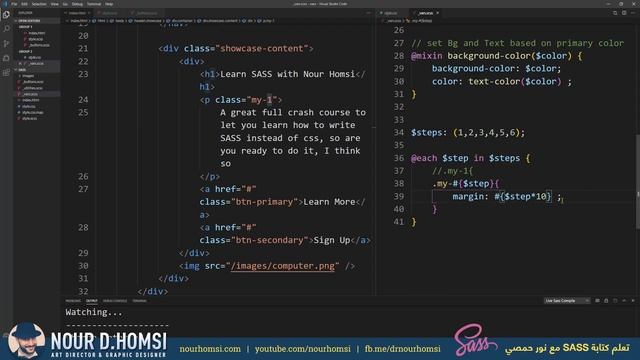Click 'btn-secondary' class value in HTML

pos(270,240)
